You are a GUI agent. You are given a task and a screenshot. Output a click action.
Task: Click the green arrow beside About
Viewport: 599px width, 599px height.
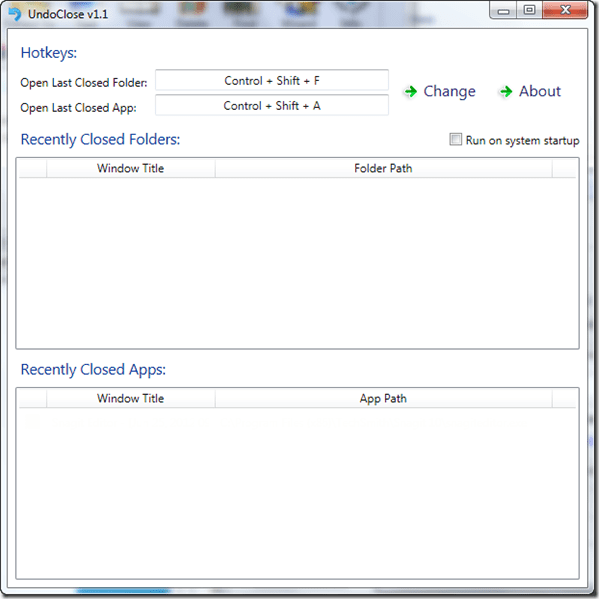(506, 91)
